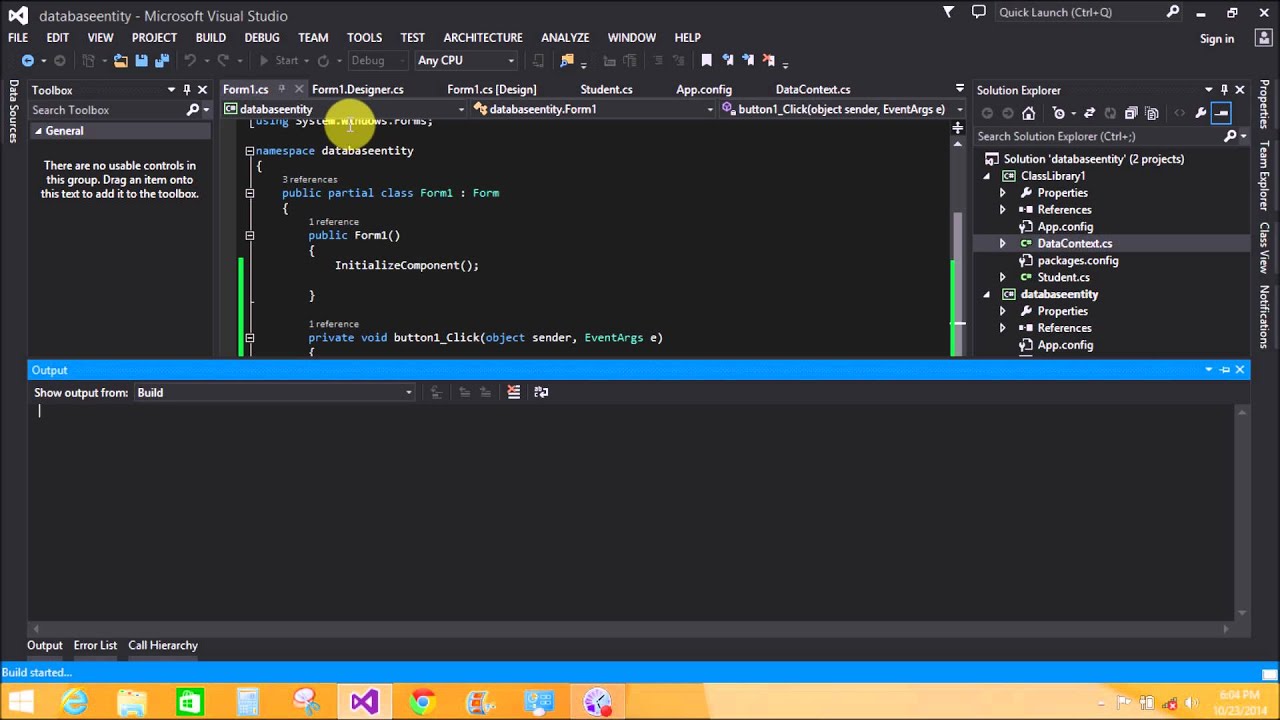Open Properties wrench icon in Solution Explorer
Viewport: 1280px width, 720px height.
pyautogui.click(x=1200, y=113)
